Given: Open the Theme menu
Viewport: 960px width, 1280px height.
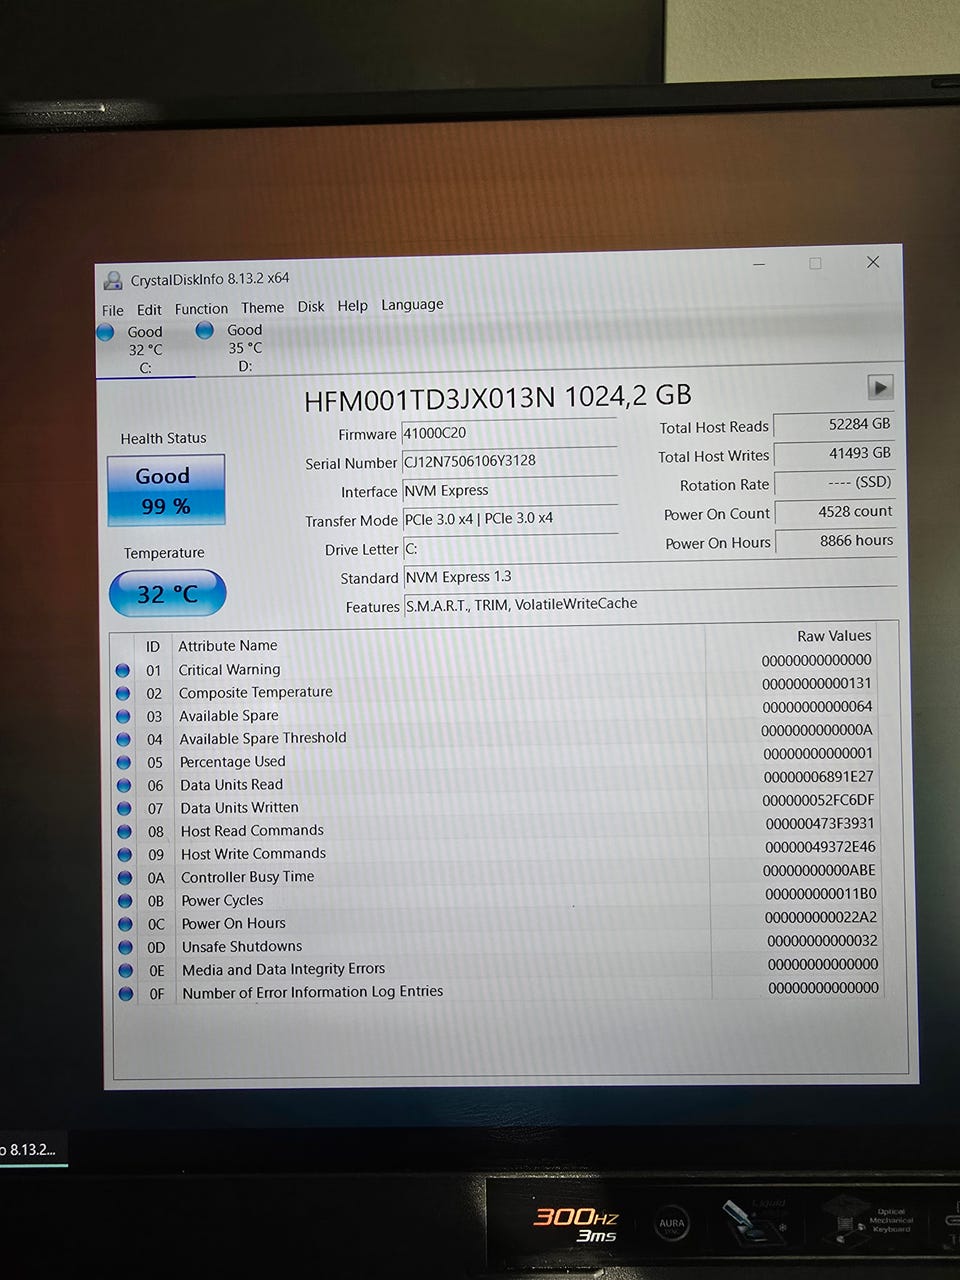Looking at the screenshot, I should [262, 308].
